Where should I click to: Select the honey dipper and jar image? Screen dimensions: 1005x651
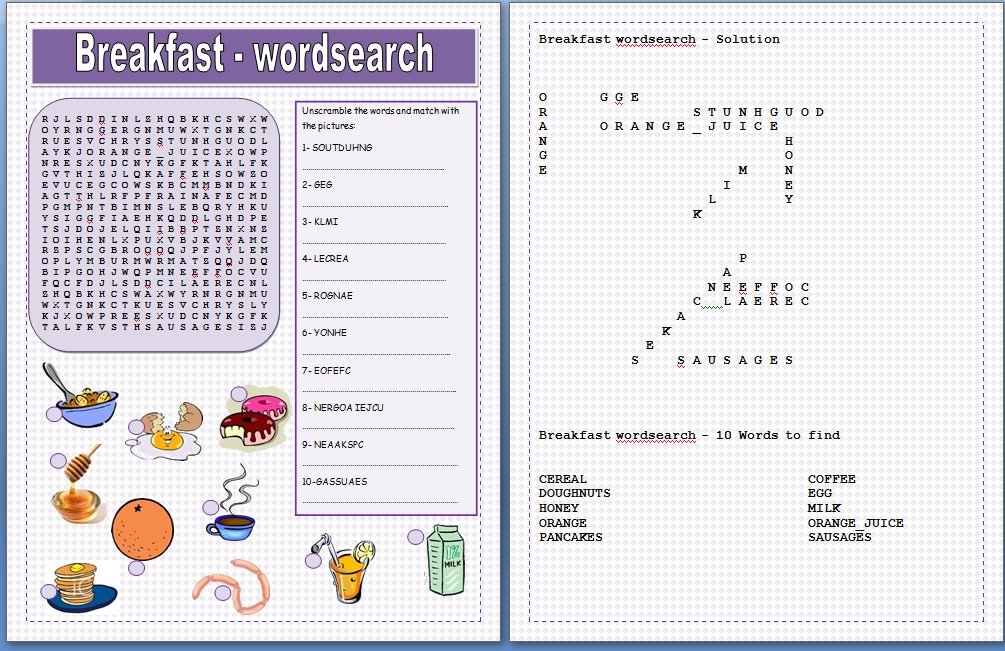coord(78,484)
